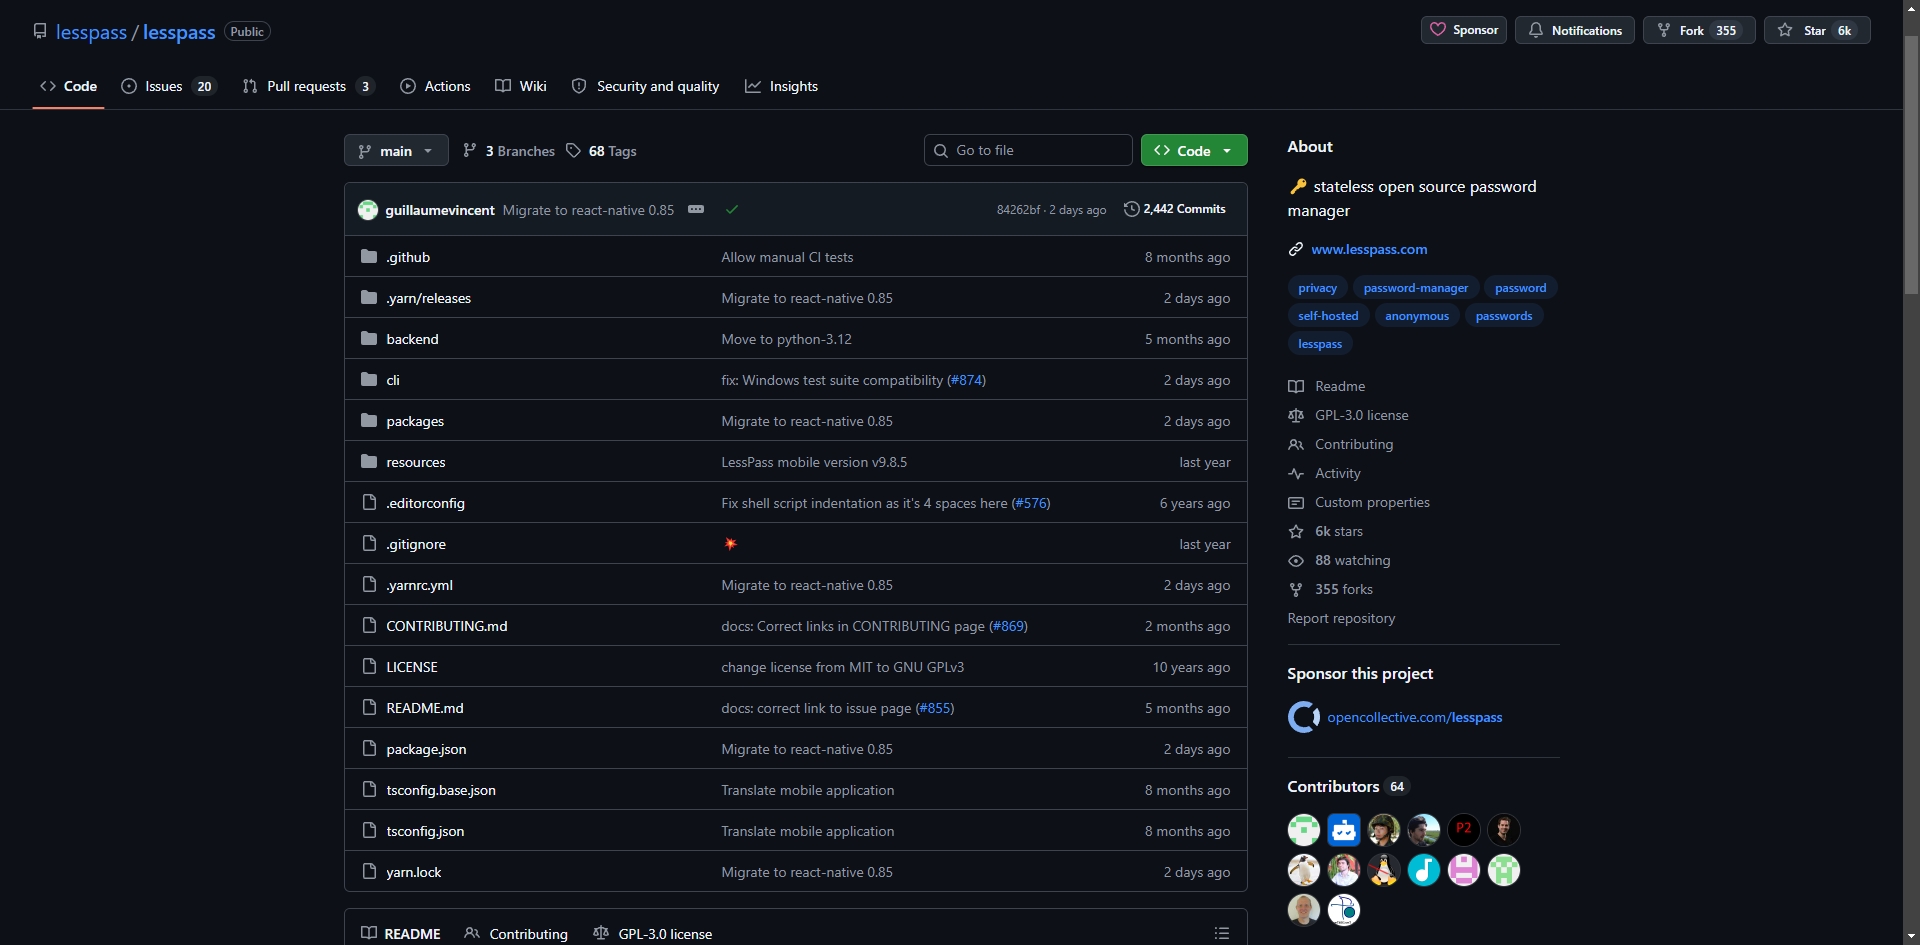Open the Contributors 64 heading link

[x=1347, y=786]
